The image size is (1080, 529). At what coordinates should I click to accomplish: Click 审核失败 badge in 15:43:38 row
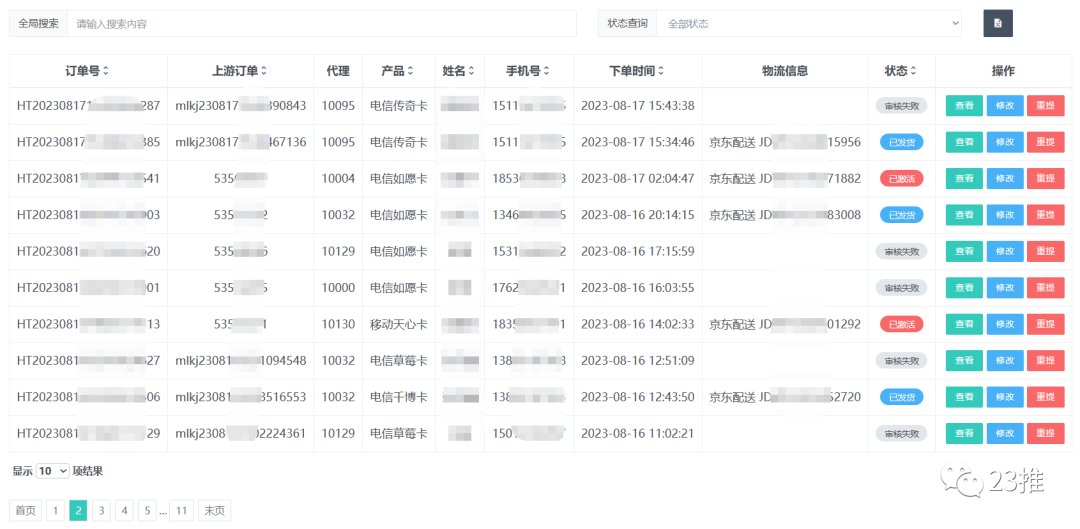902,106
